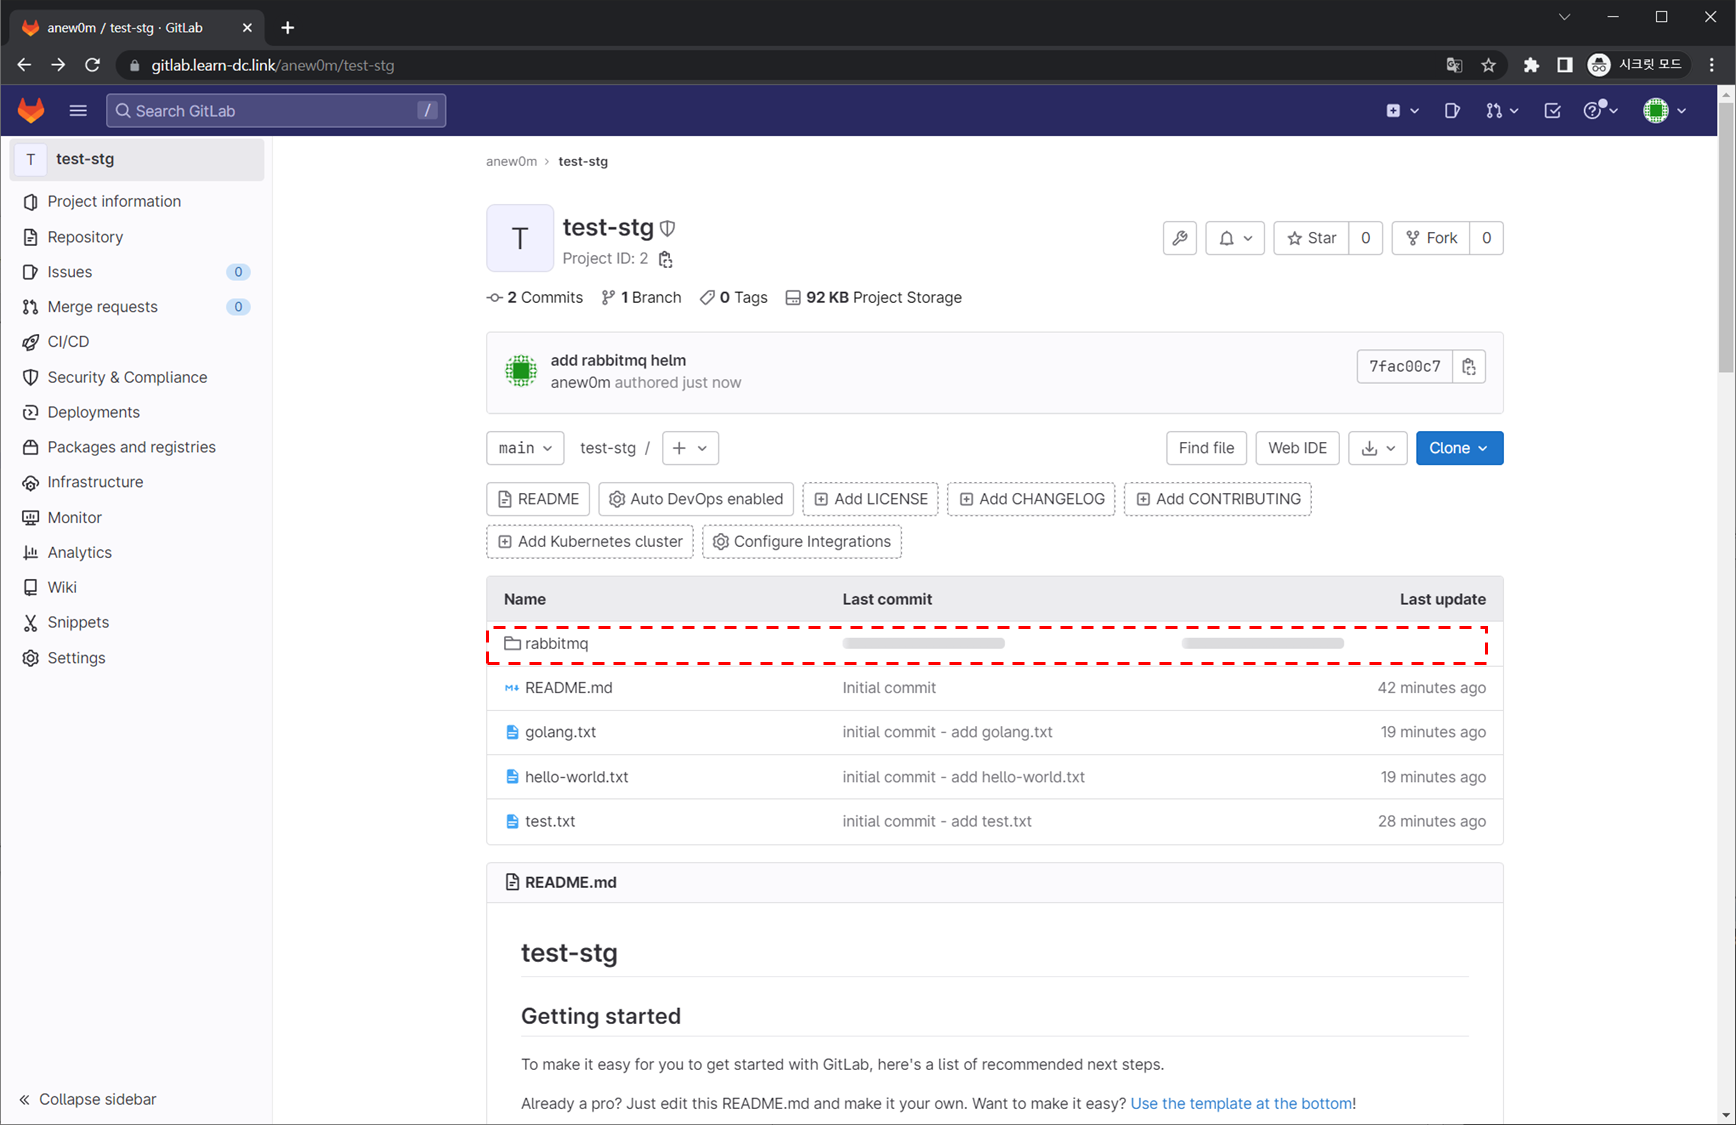Viewport: 1736px width, 1125px height.
Task: Open the issues icon in top bar
Action: coord(1452,110)
